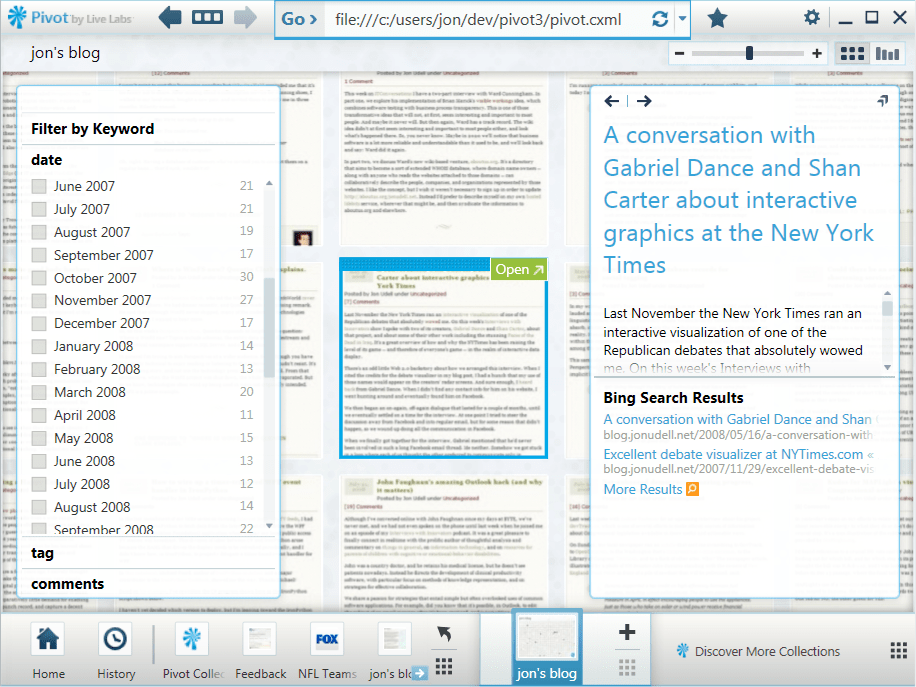Click the address bar URL field
Screen dimensions: 916x687
click(x=484, y=19)
